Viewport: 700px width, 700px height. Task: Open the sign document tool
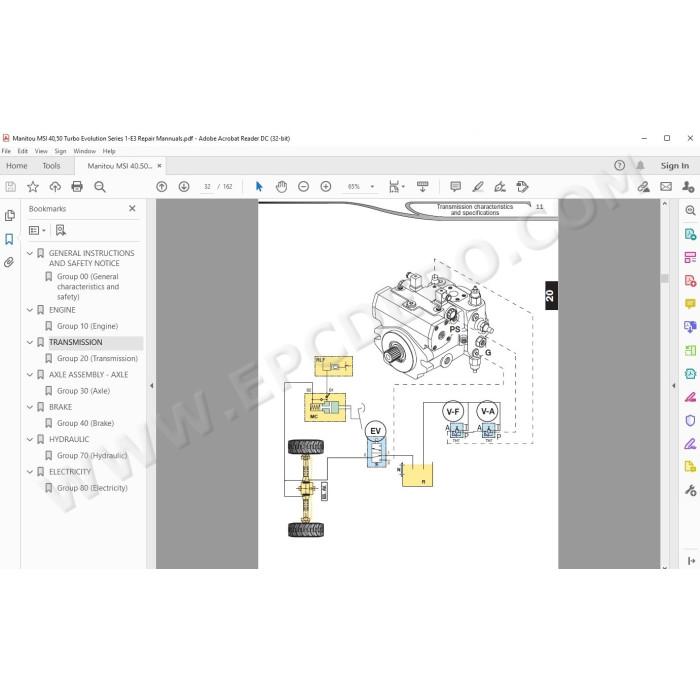click(500, 187)
